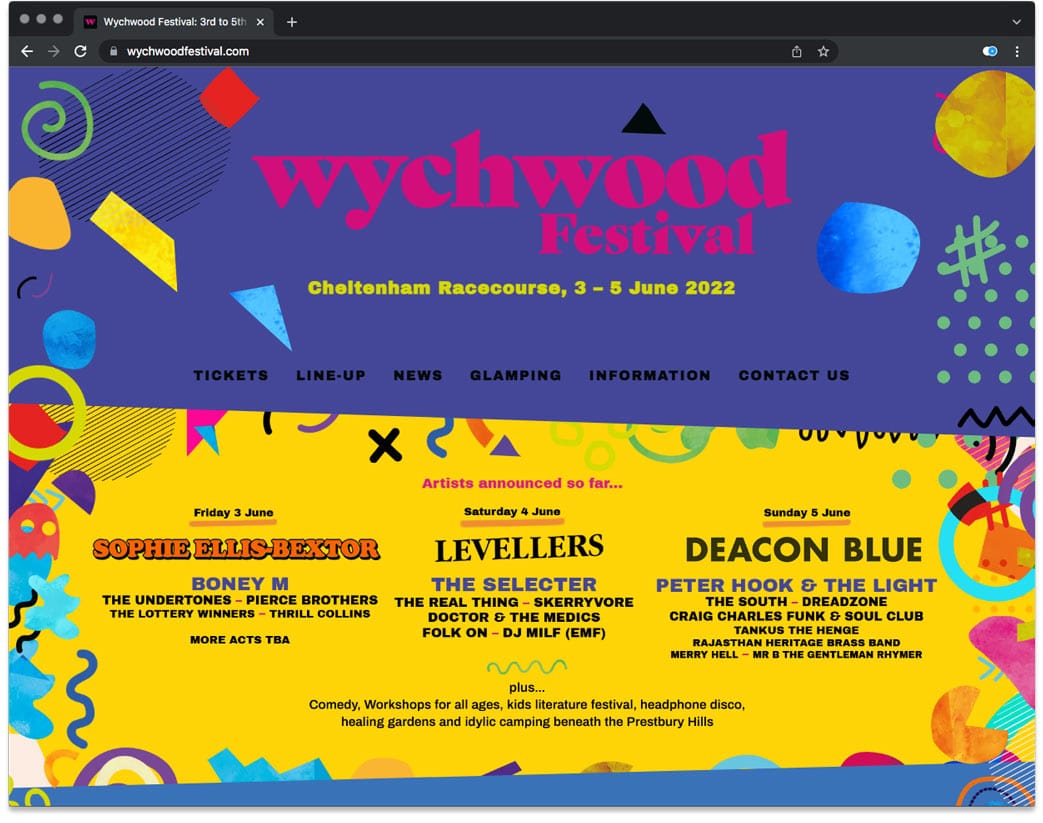Click the Boney M act name
This screenshot has width=1043, height=823.
(x=240, y=583)
